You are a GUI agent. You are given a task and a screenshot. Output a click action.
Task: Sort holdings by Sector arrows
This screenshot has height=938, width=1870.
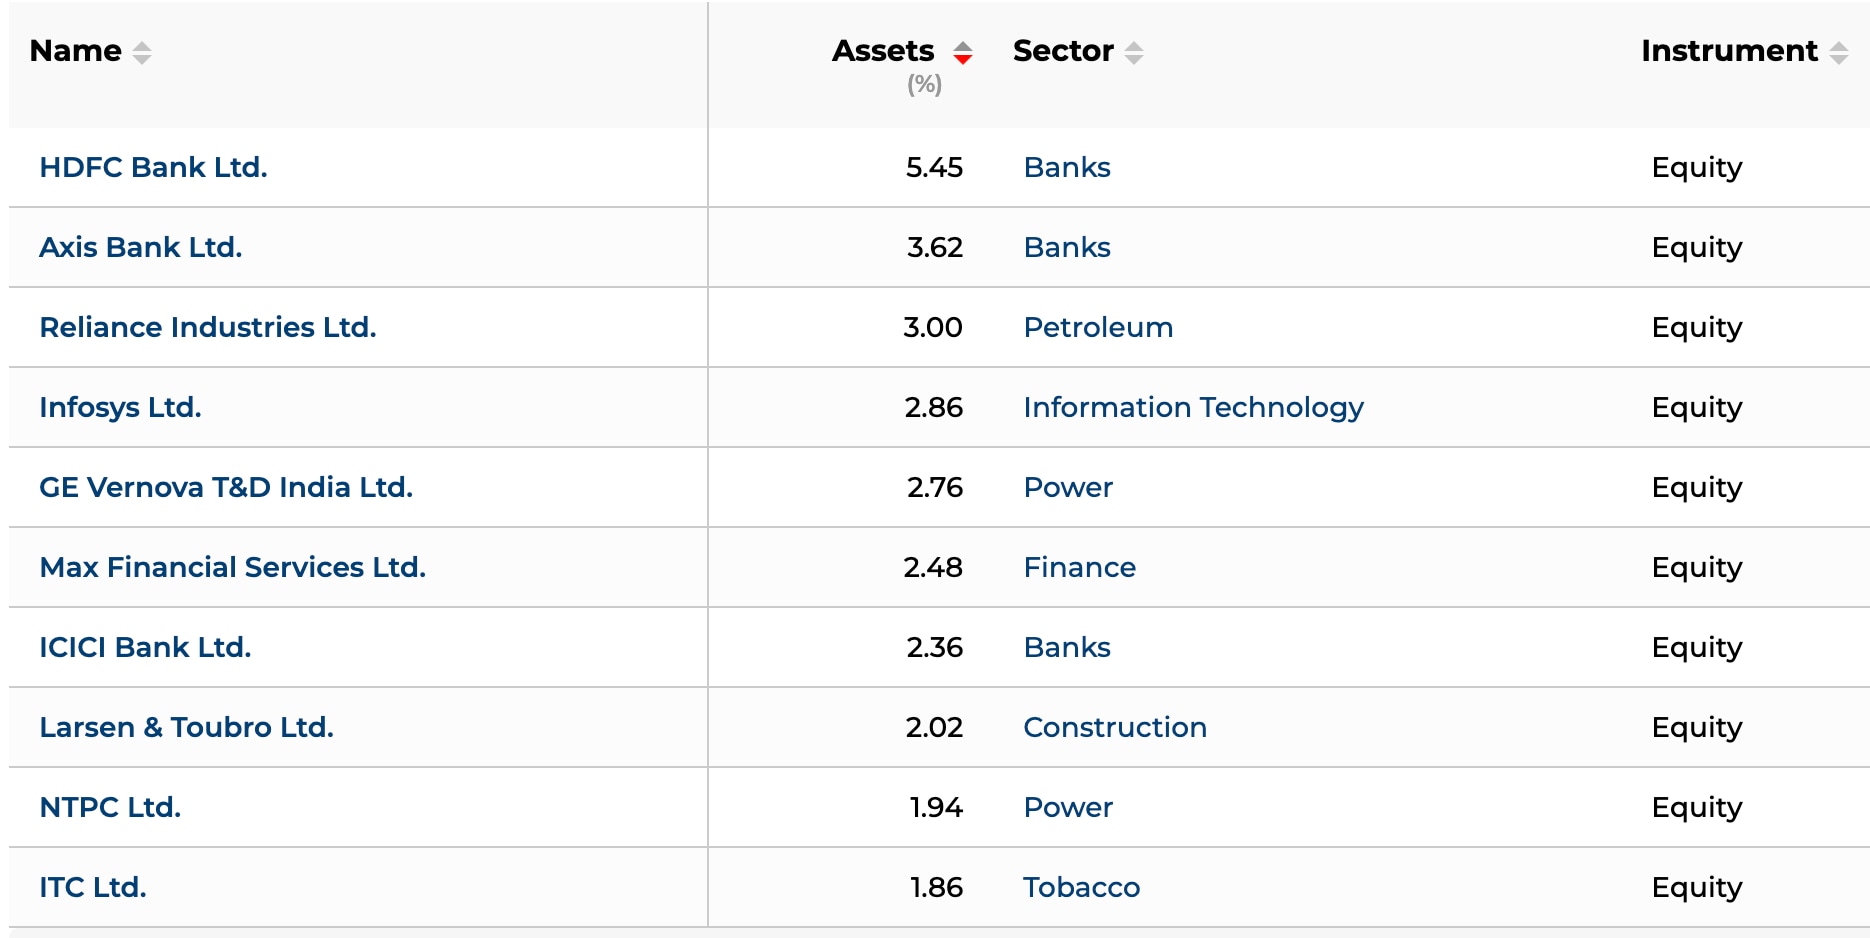[1133, 52]
